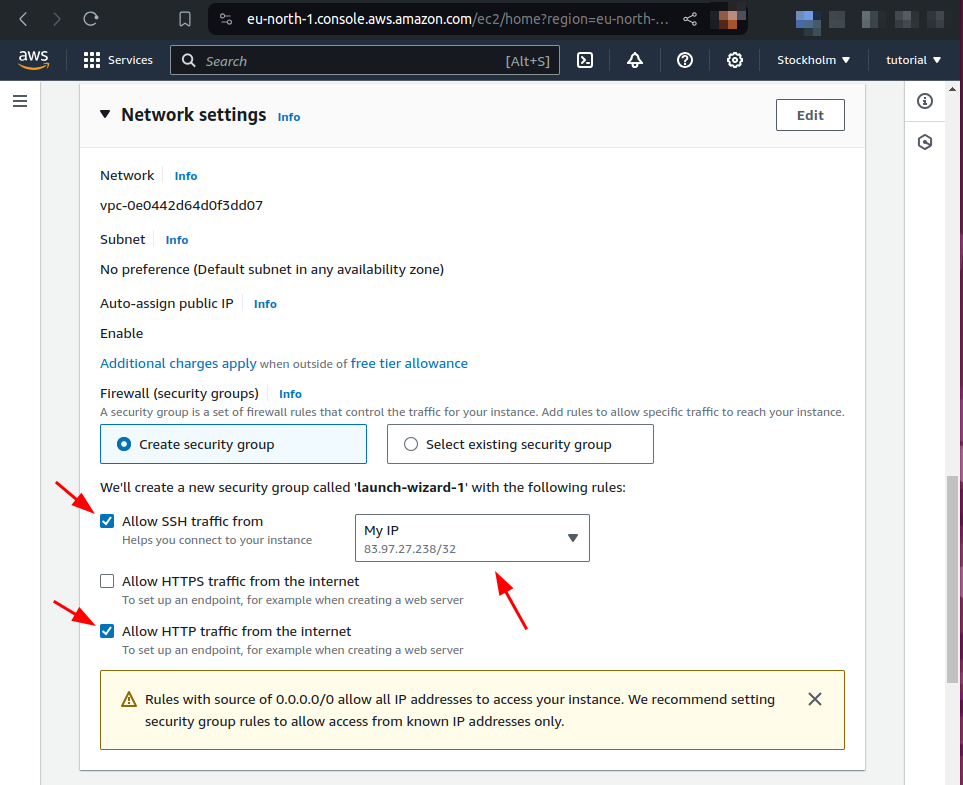The image size is (963, 785).
Task: Uncheck Allow SSH traffic from
Action: (x=107, y=520)
